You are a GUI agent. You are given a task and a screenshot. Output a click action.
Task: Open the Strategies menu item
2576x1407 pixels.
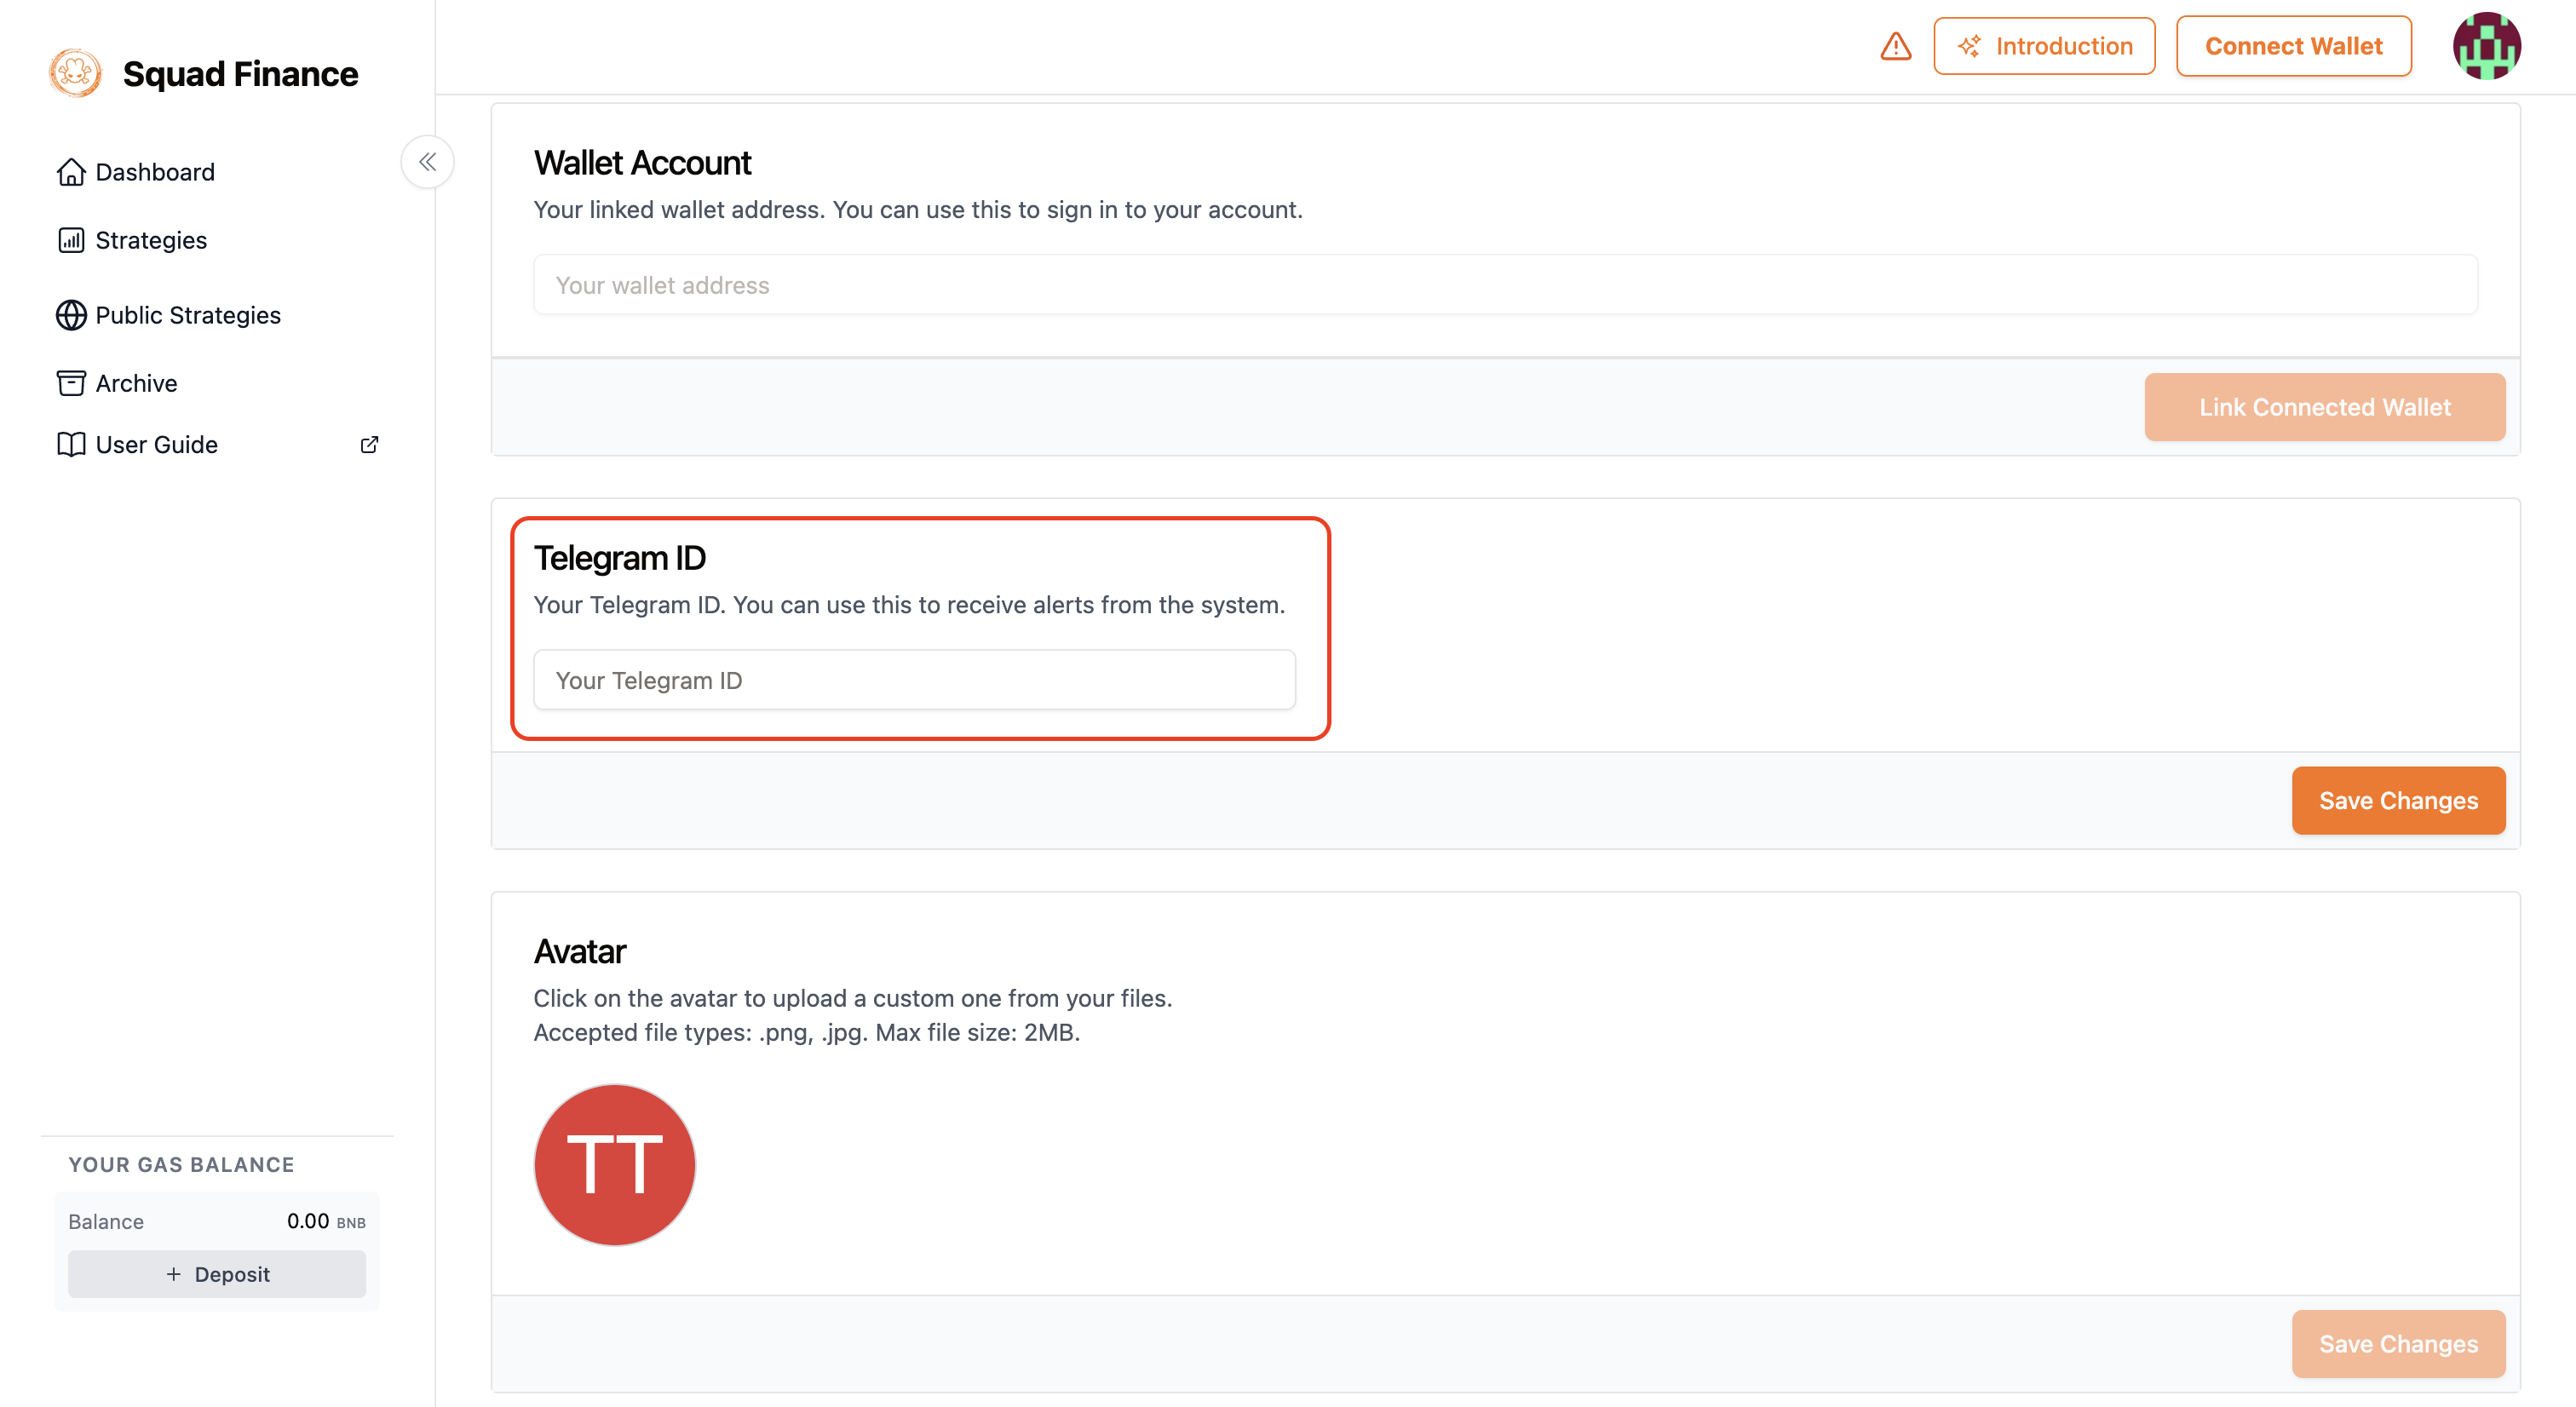[x=151, y=240]
